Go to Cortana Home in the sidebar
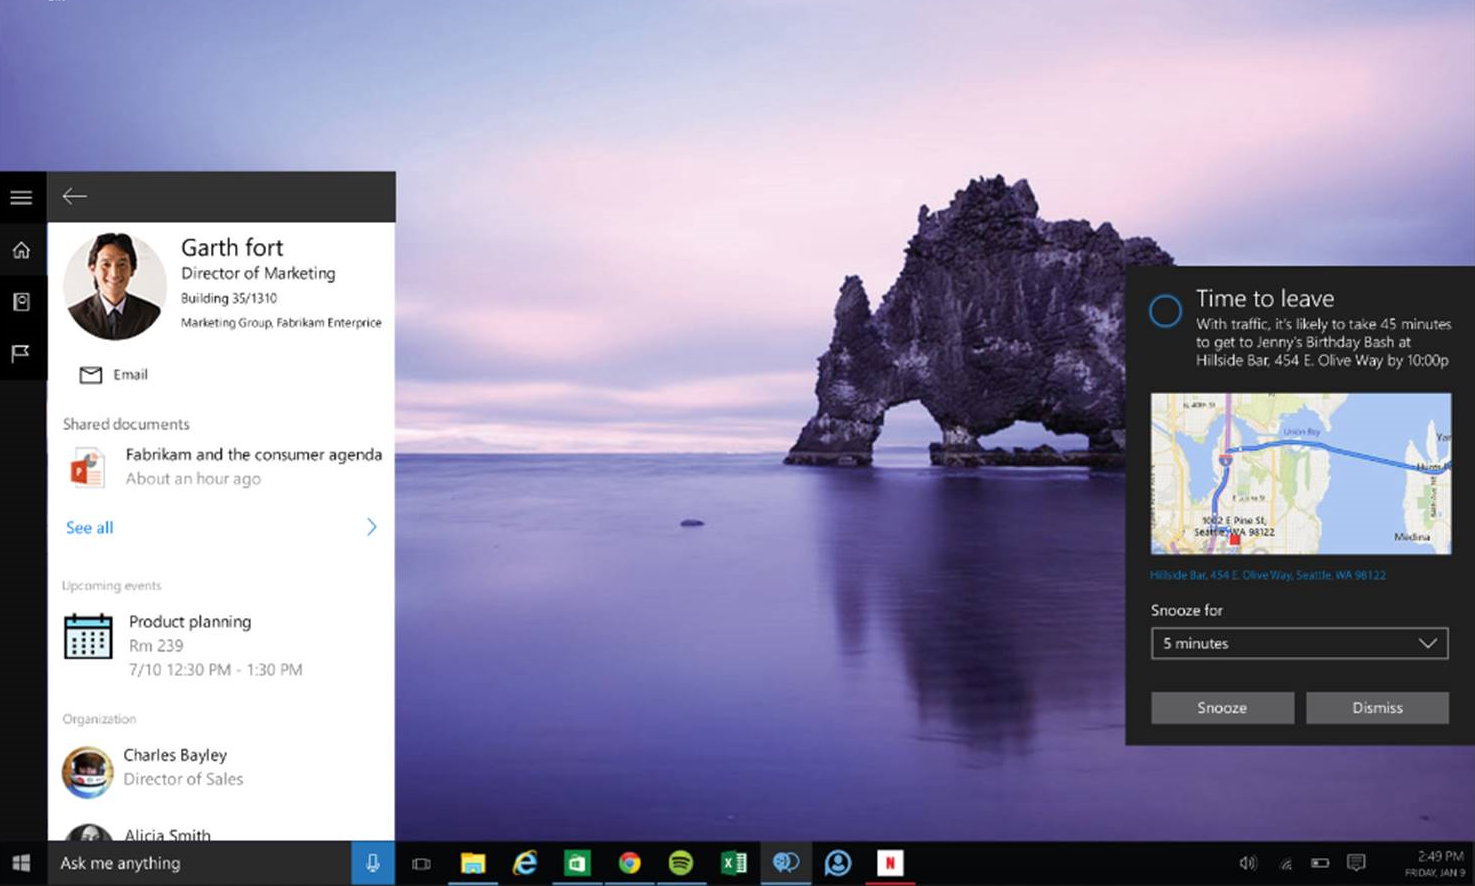Screen dimensions: 1475x886 click(x=21, y=250)
